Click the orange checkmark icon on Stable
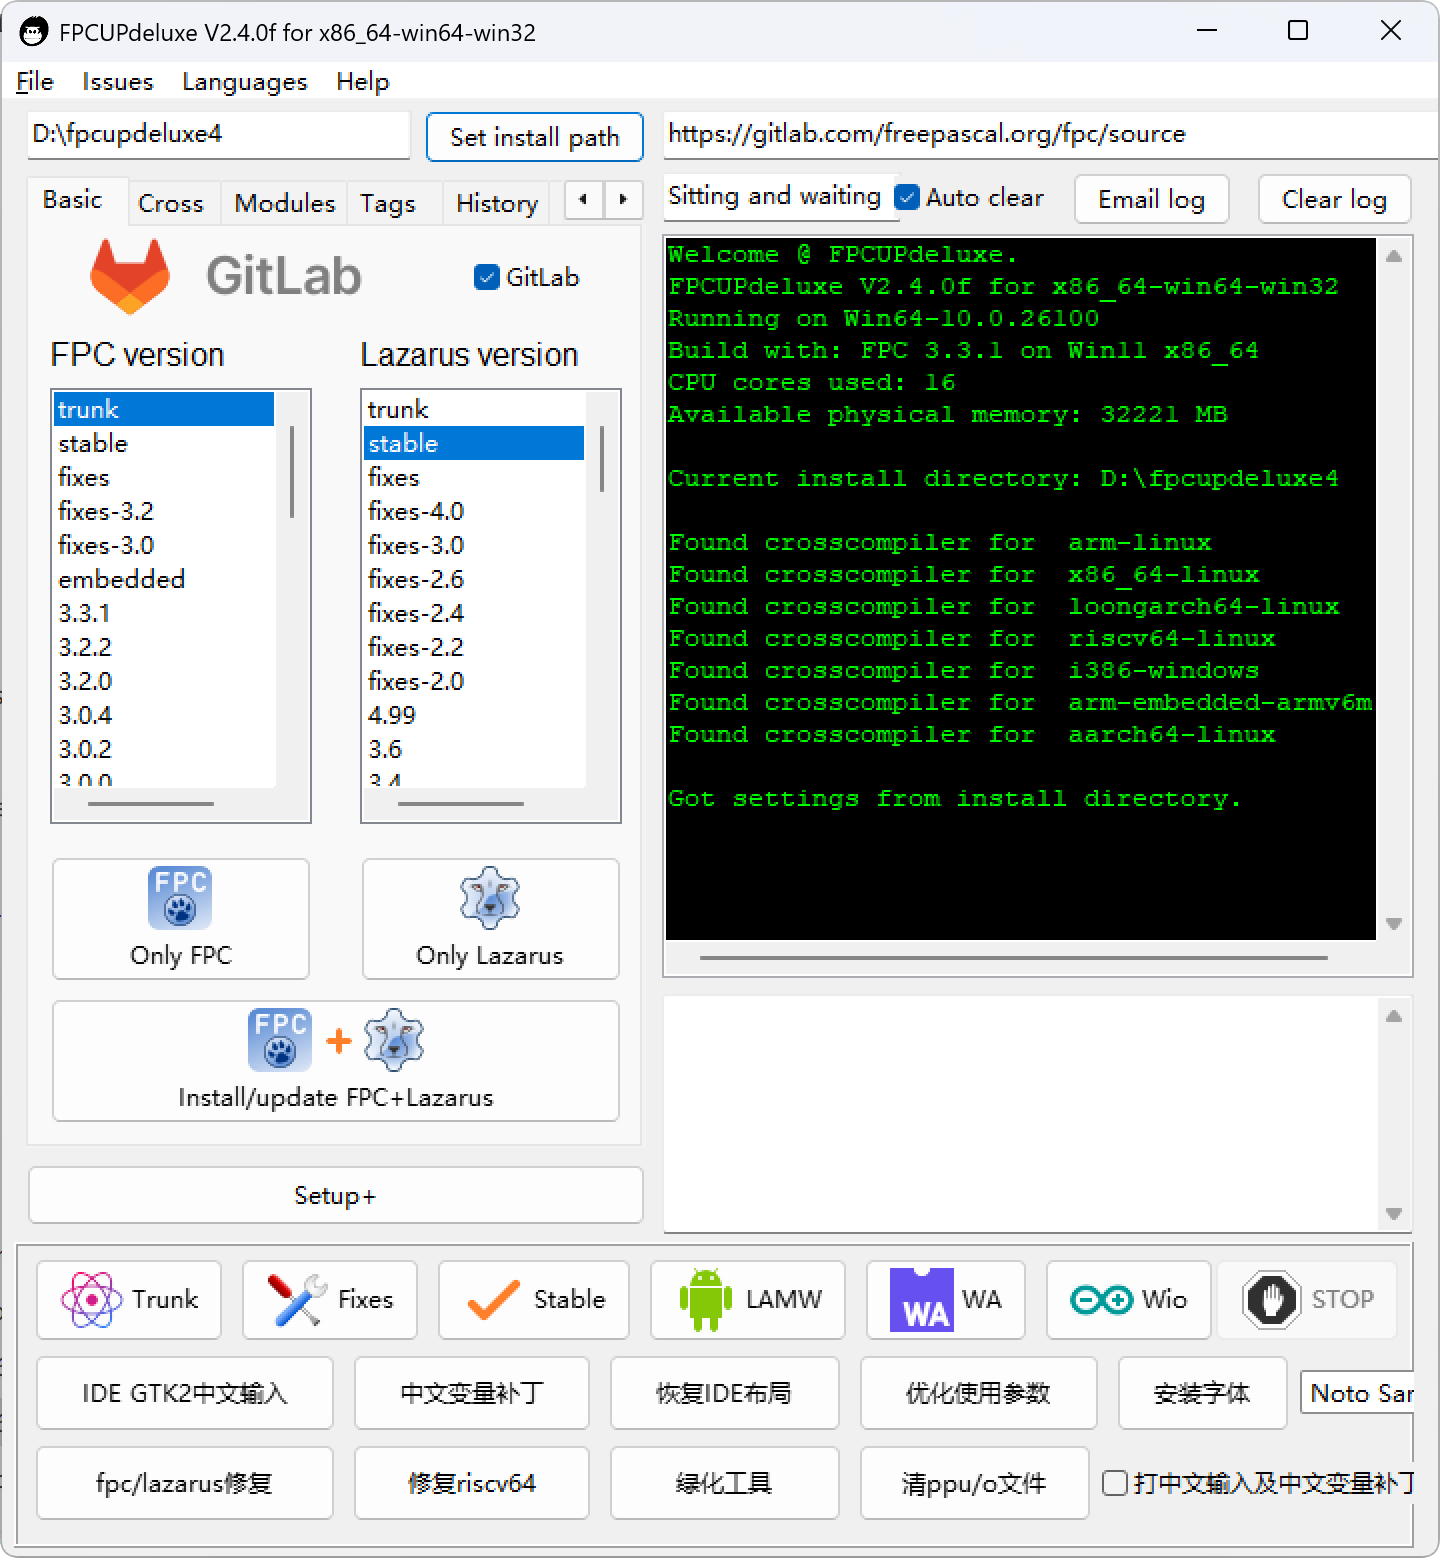1440x1558 pixels. [x=493, y=1299]
